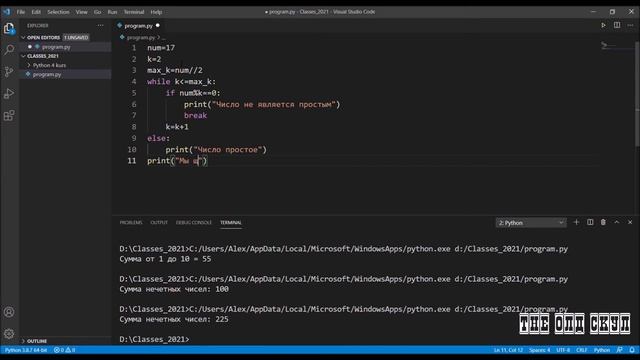Open the Extensions view
The image size is (640, 360).
coord(9,116)
